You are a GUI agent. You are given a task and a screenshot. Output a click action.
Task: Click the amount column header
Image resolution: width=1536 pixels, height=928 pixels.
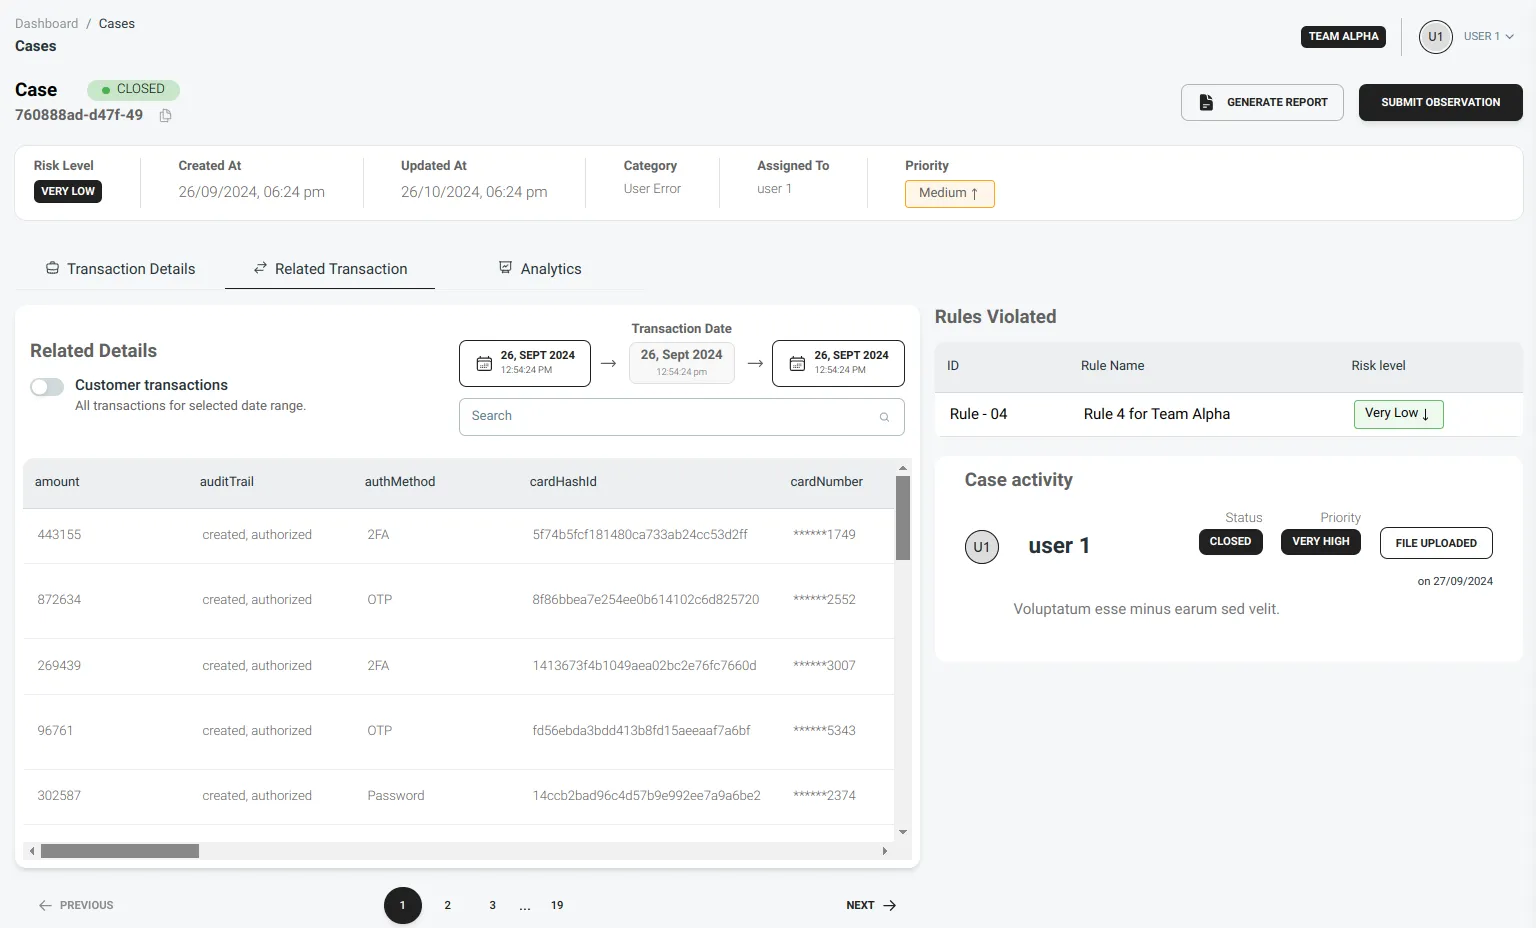(x=57, y=482)
